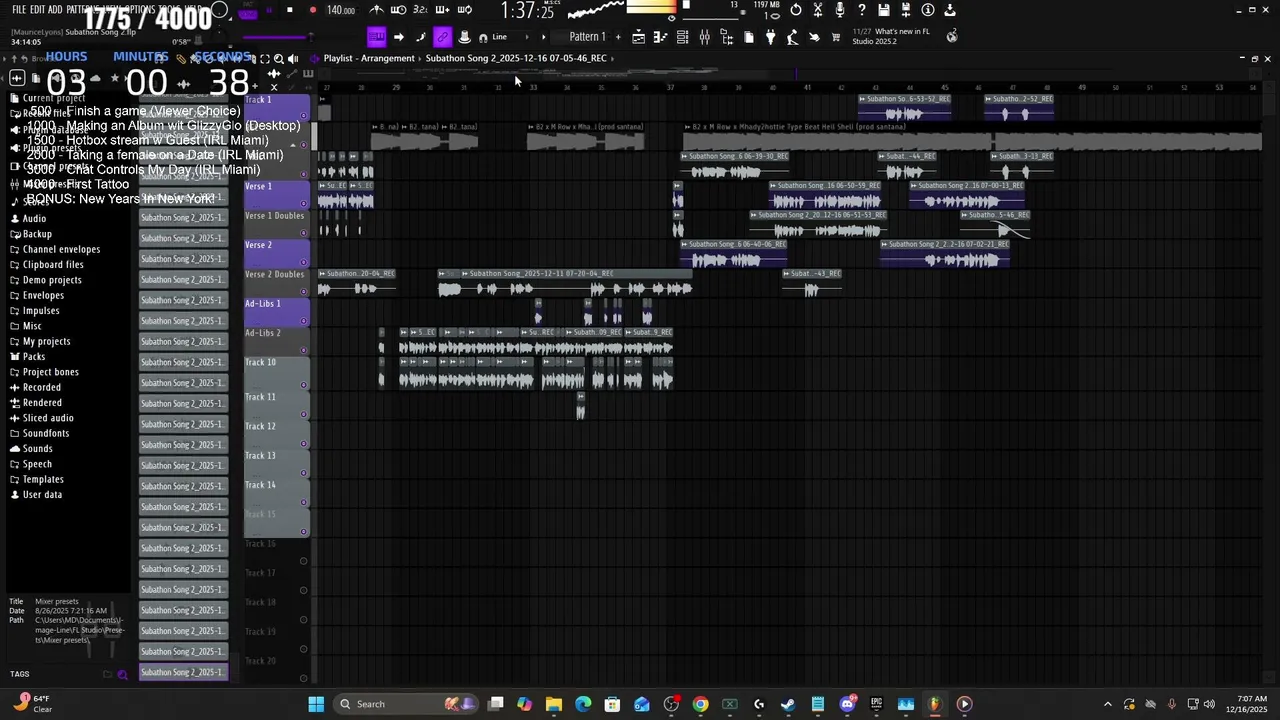
Task: Click the pause playback button
Action: click(268, 10)
